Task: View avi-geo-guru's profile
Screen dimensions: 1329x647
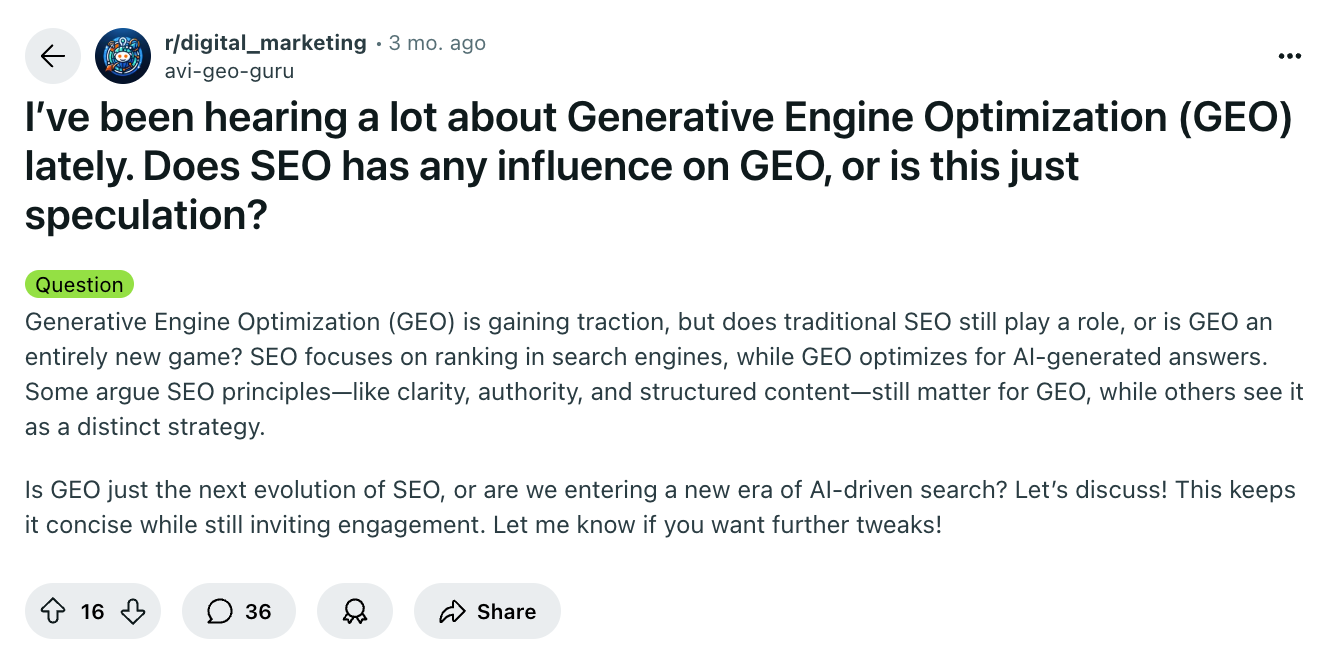Action: pos(229,70)
